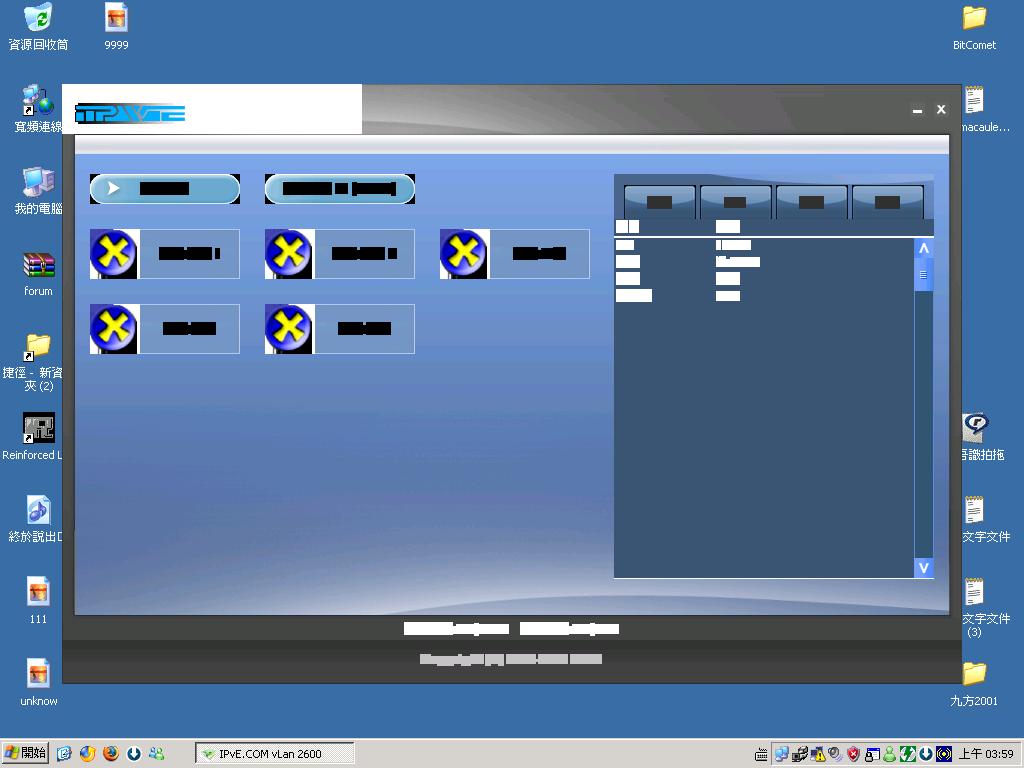Viewport: 1024px width, 768px height.
Task: Select the unknow file icon on desktop
Action: point(38,682)
